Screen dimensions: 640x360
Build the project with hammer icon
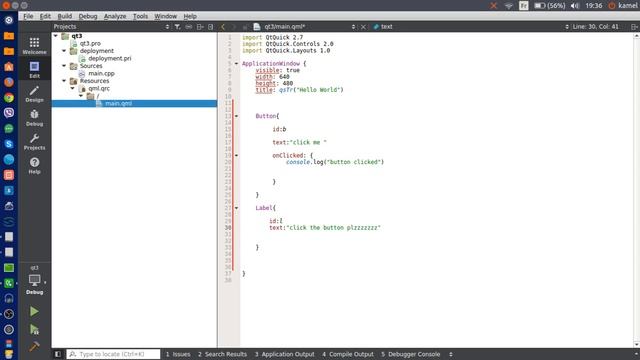tap(34, 347)
